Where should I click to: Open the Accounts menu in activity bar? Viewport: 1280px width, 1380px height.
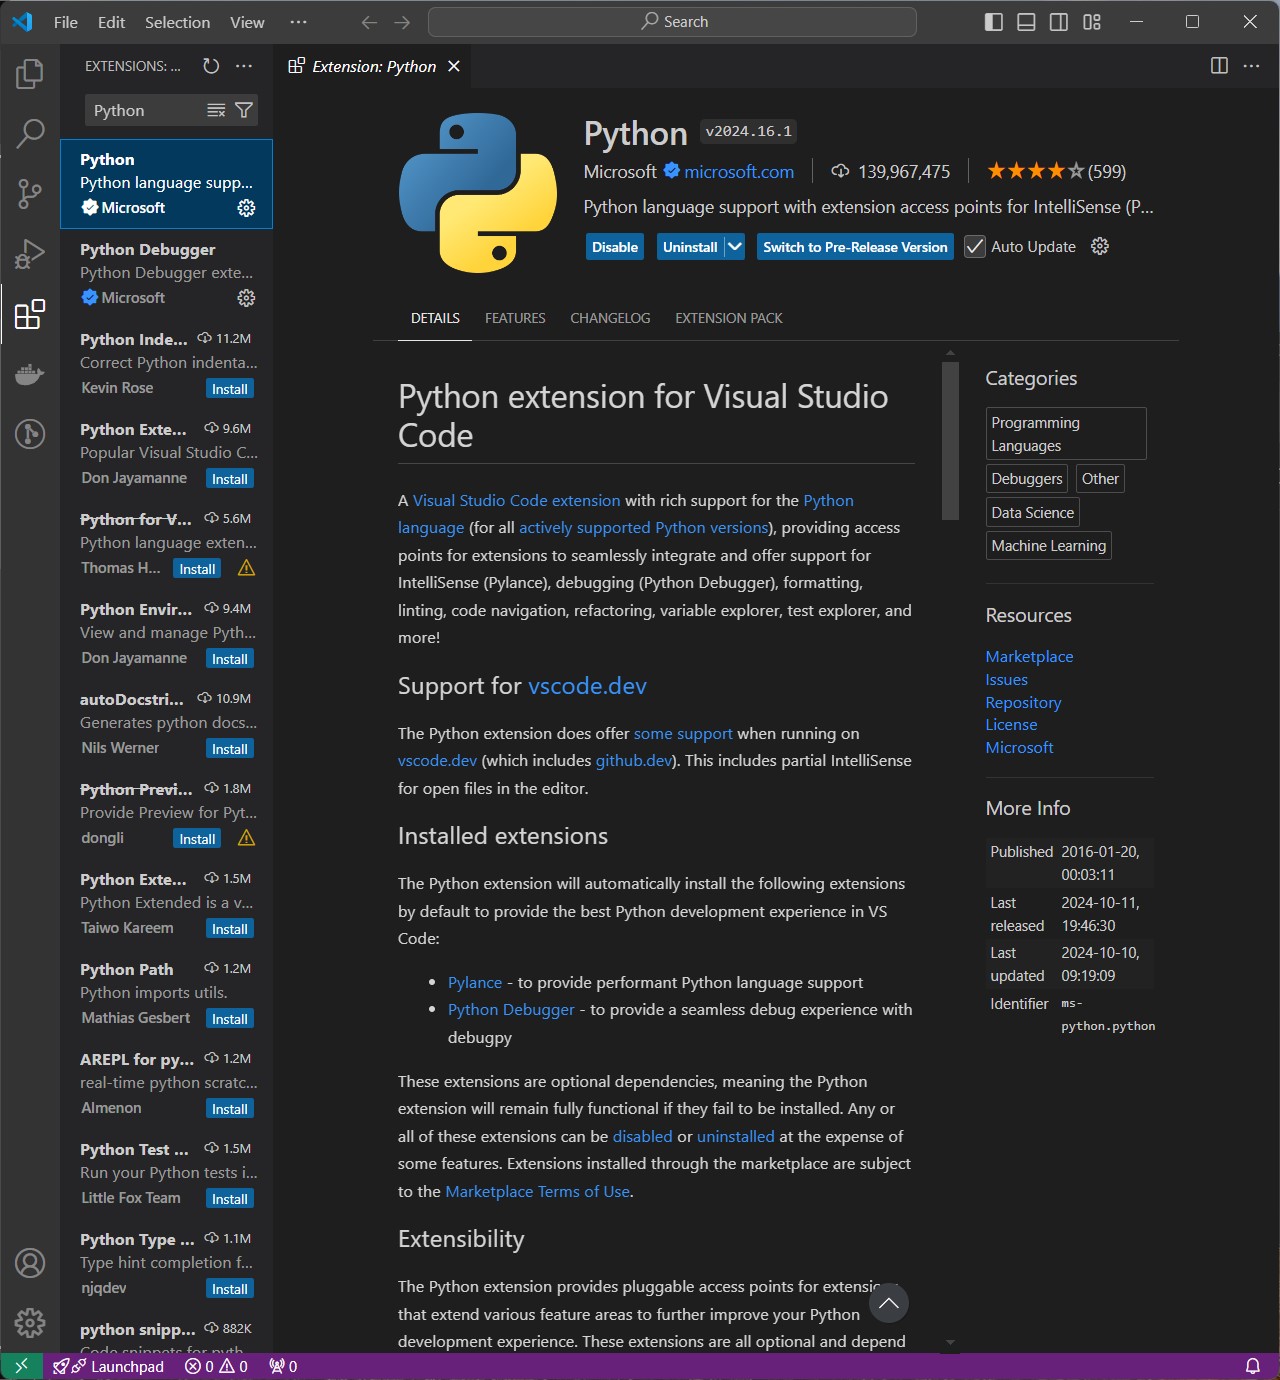coord(30,1263)
